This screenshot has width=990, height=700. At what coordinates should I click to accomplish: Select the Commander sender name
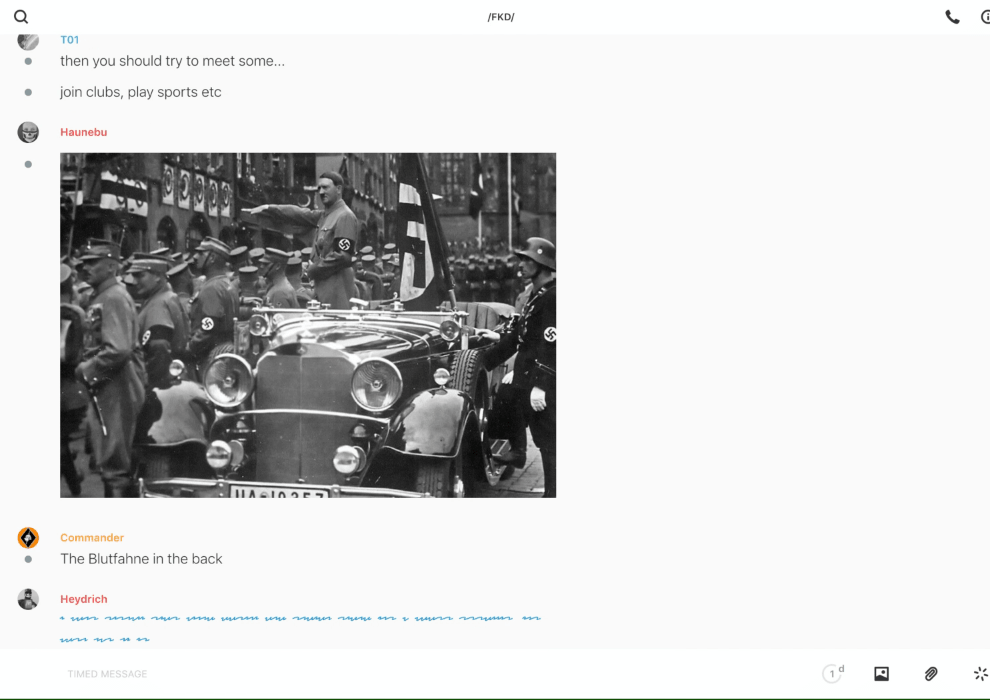92,538
